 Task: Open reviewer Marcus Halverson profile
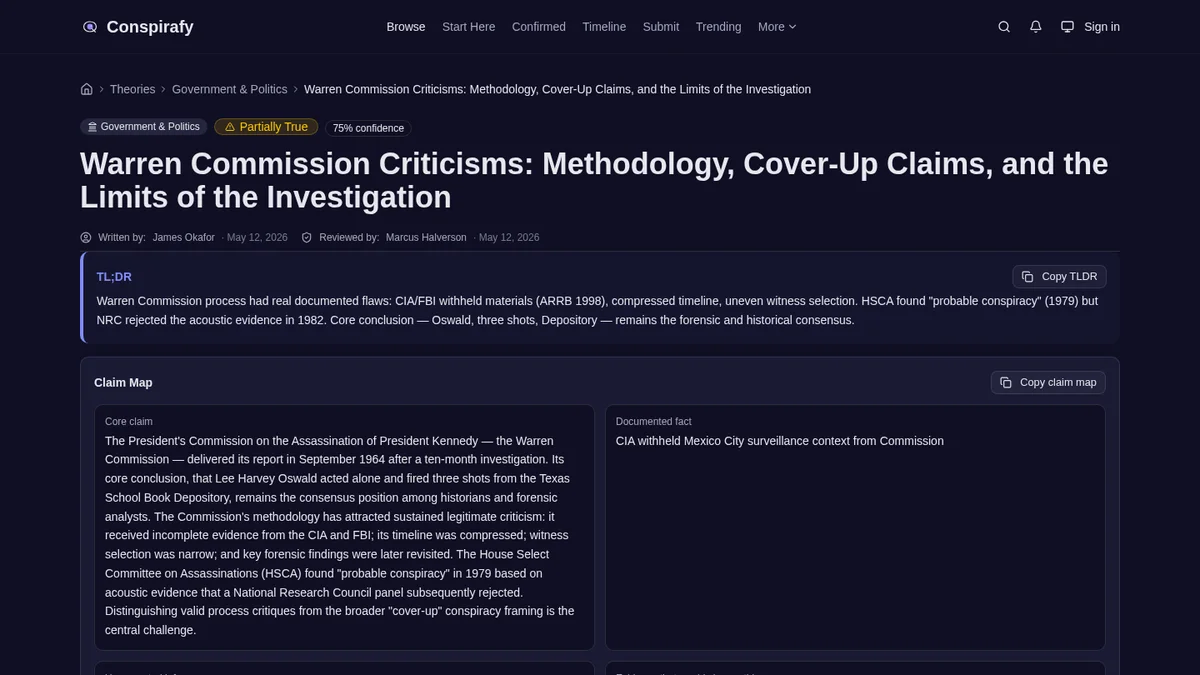click(x=426, y=238)
